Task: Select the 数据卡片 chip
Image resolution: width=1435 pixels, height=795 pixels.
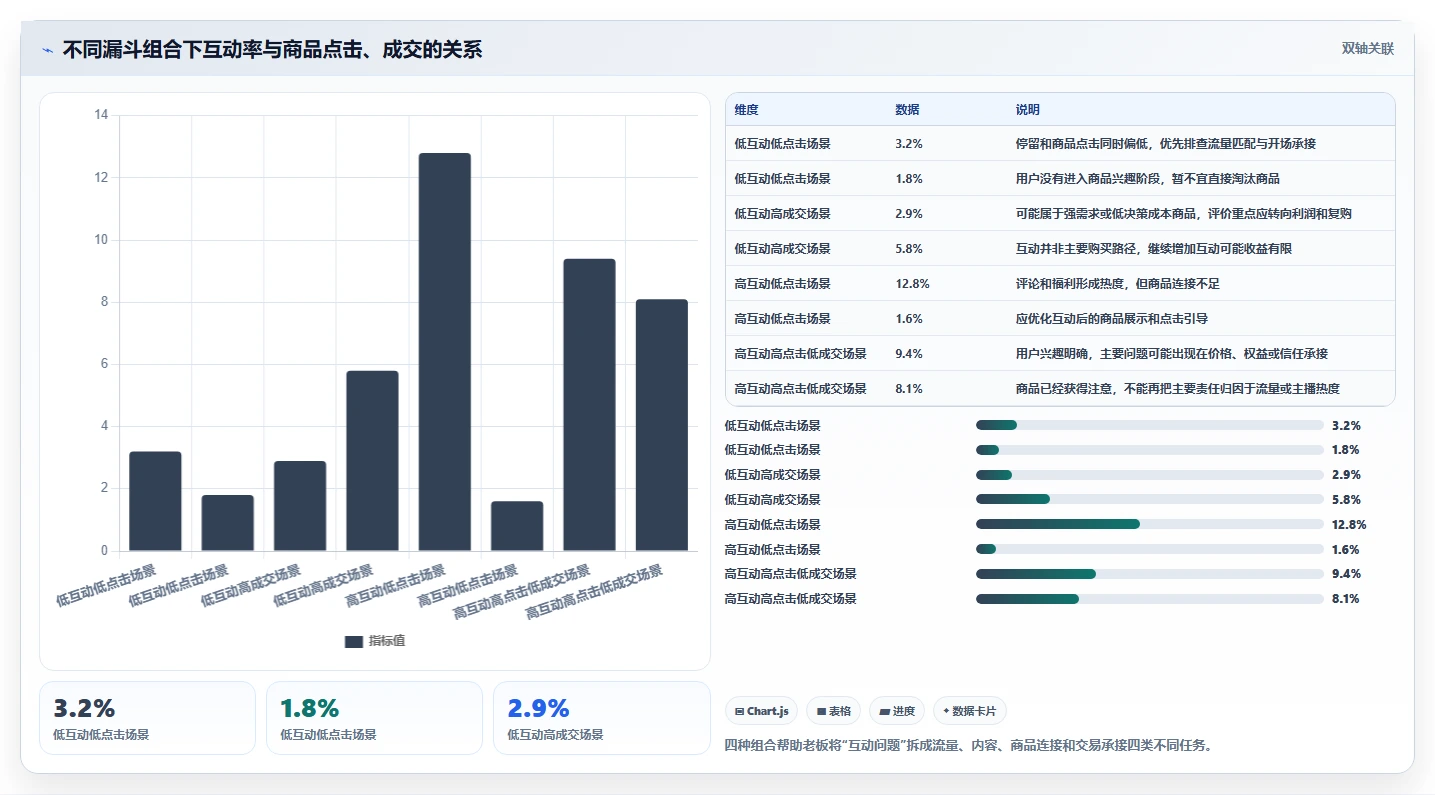Action: 969,711
